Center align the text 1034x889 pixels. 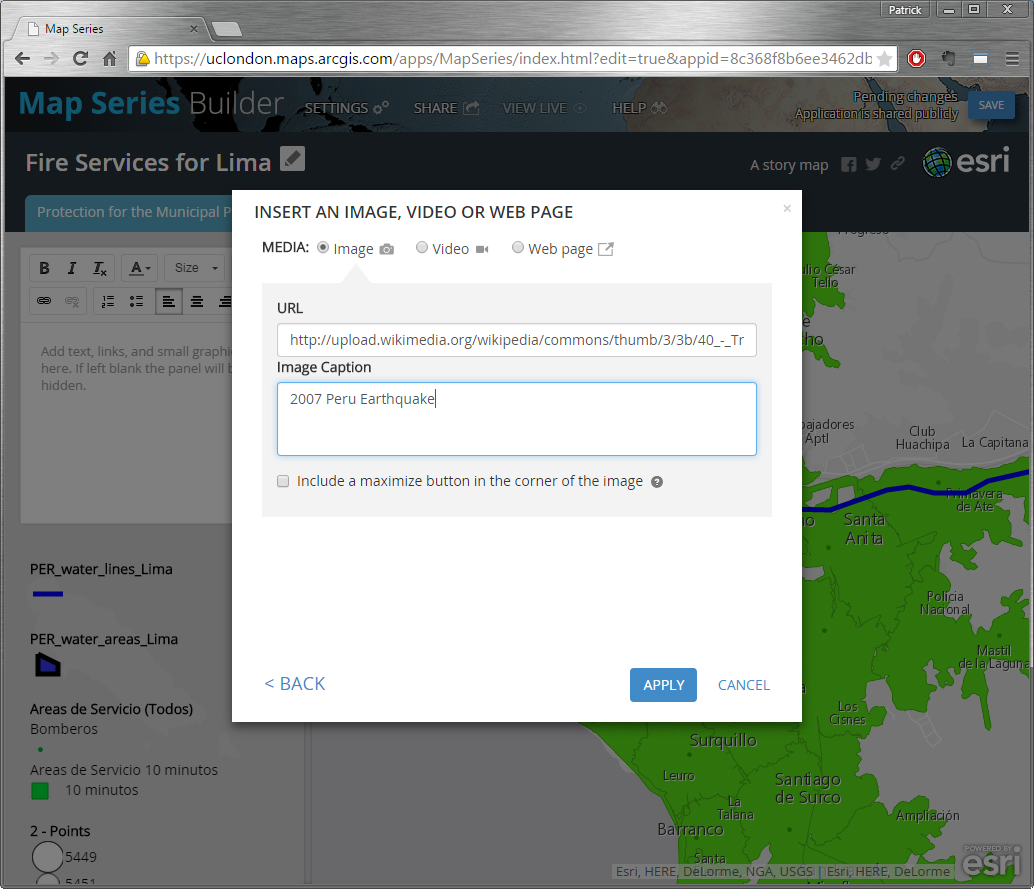click(197, 300)
